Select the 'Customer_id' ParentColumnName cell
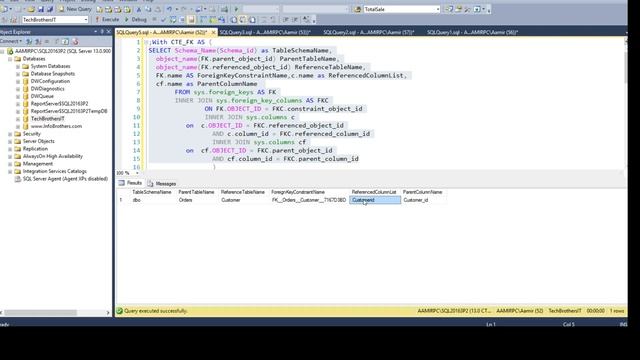Viewport: 640px width, 360px height. 423,200
